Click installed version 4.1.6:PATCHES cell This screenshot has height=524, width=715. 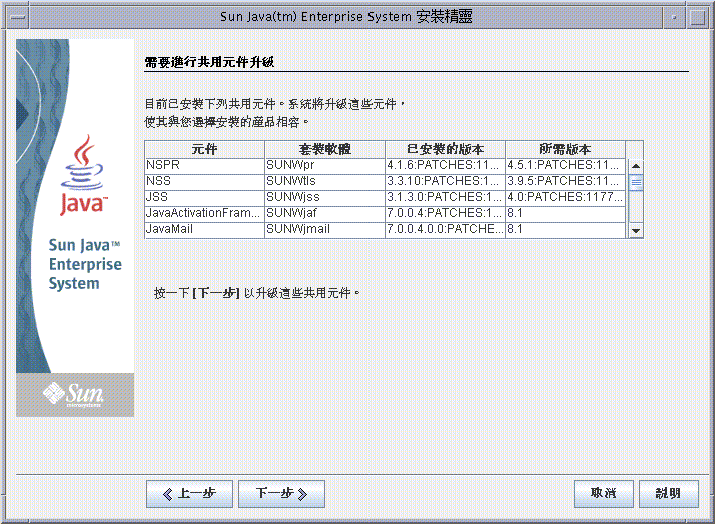[446, 165]
